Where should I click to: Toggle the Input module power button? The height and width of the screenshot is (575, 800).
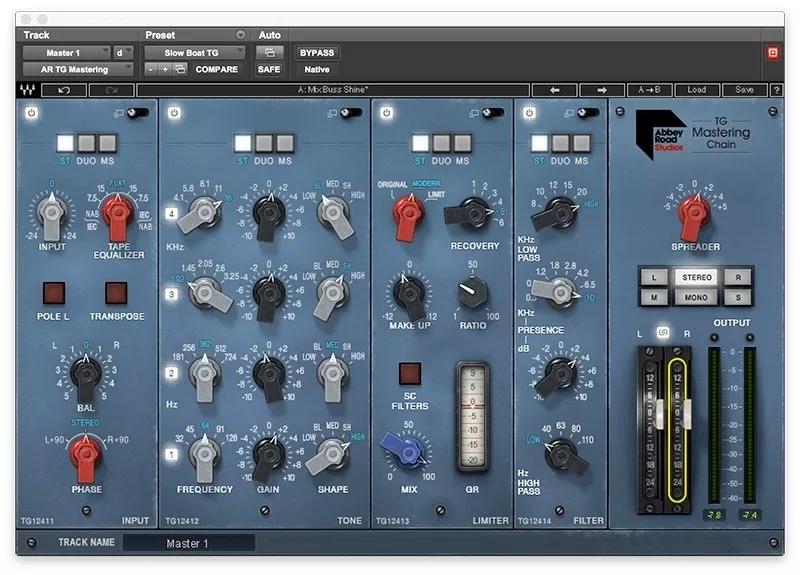[x=31, y=113]
